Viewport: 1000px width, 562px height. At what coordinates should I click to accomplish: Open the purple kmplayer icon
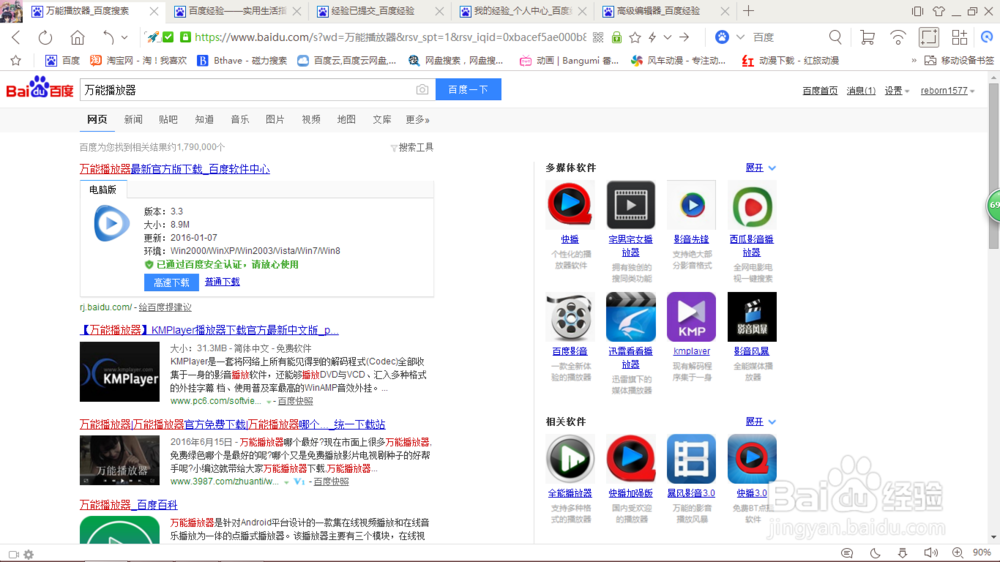pyautogui.click(x=691, y=316)
